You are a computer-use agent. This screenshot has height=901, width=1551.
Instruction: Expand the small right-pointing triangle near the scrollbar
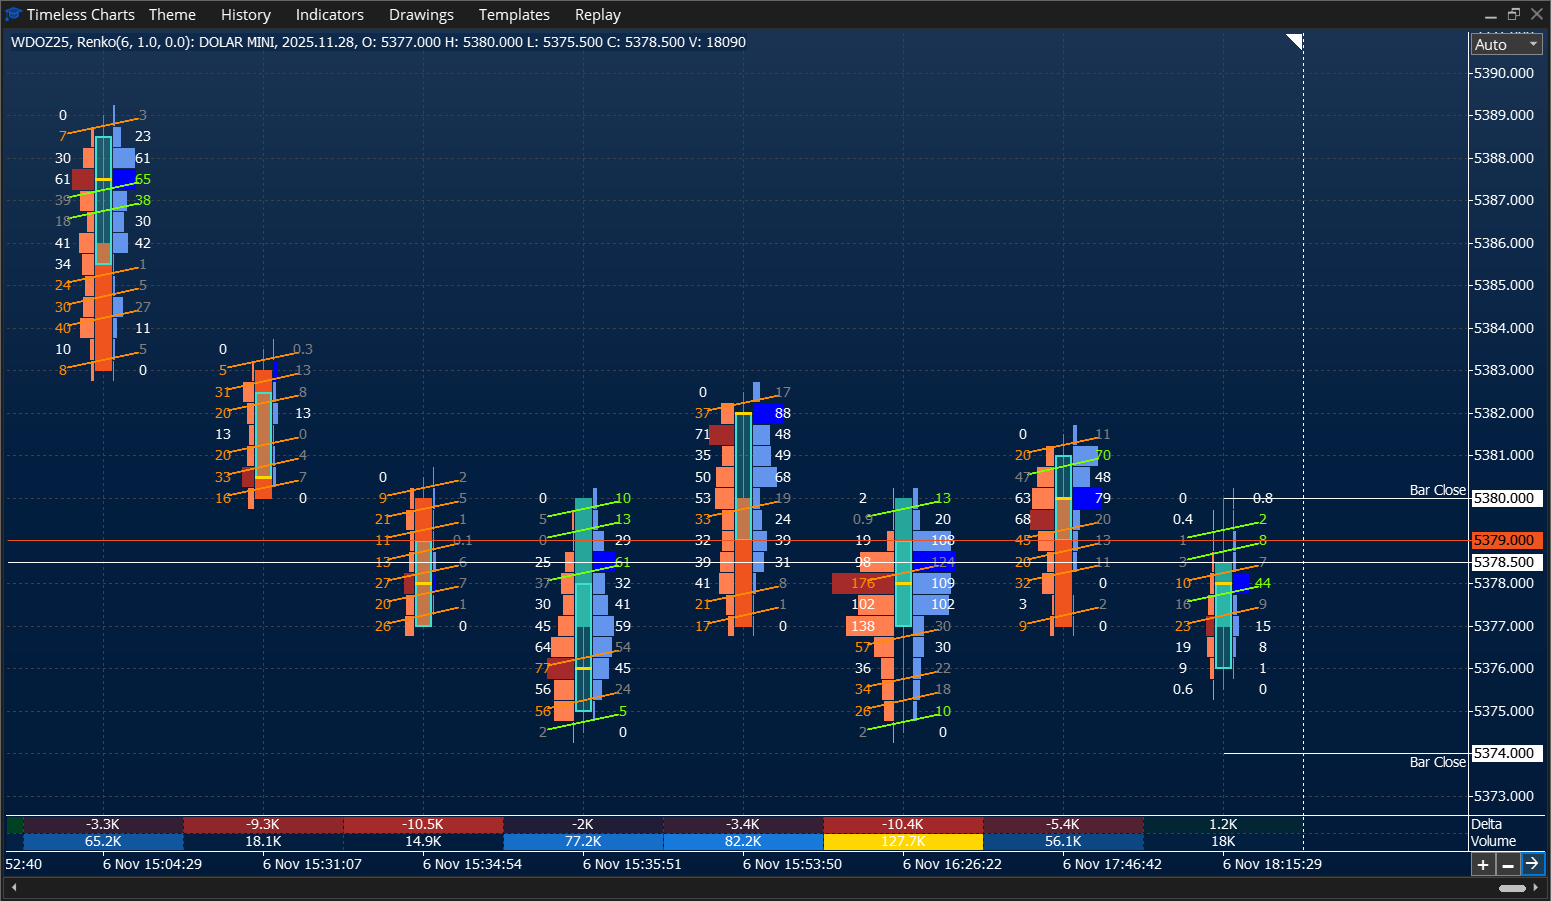(1535, 886)
